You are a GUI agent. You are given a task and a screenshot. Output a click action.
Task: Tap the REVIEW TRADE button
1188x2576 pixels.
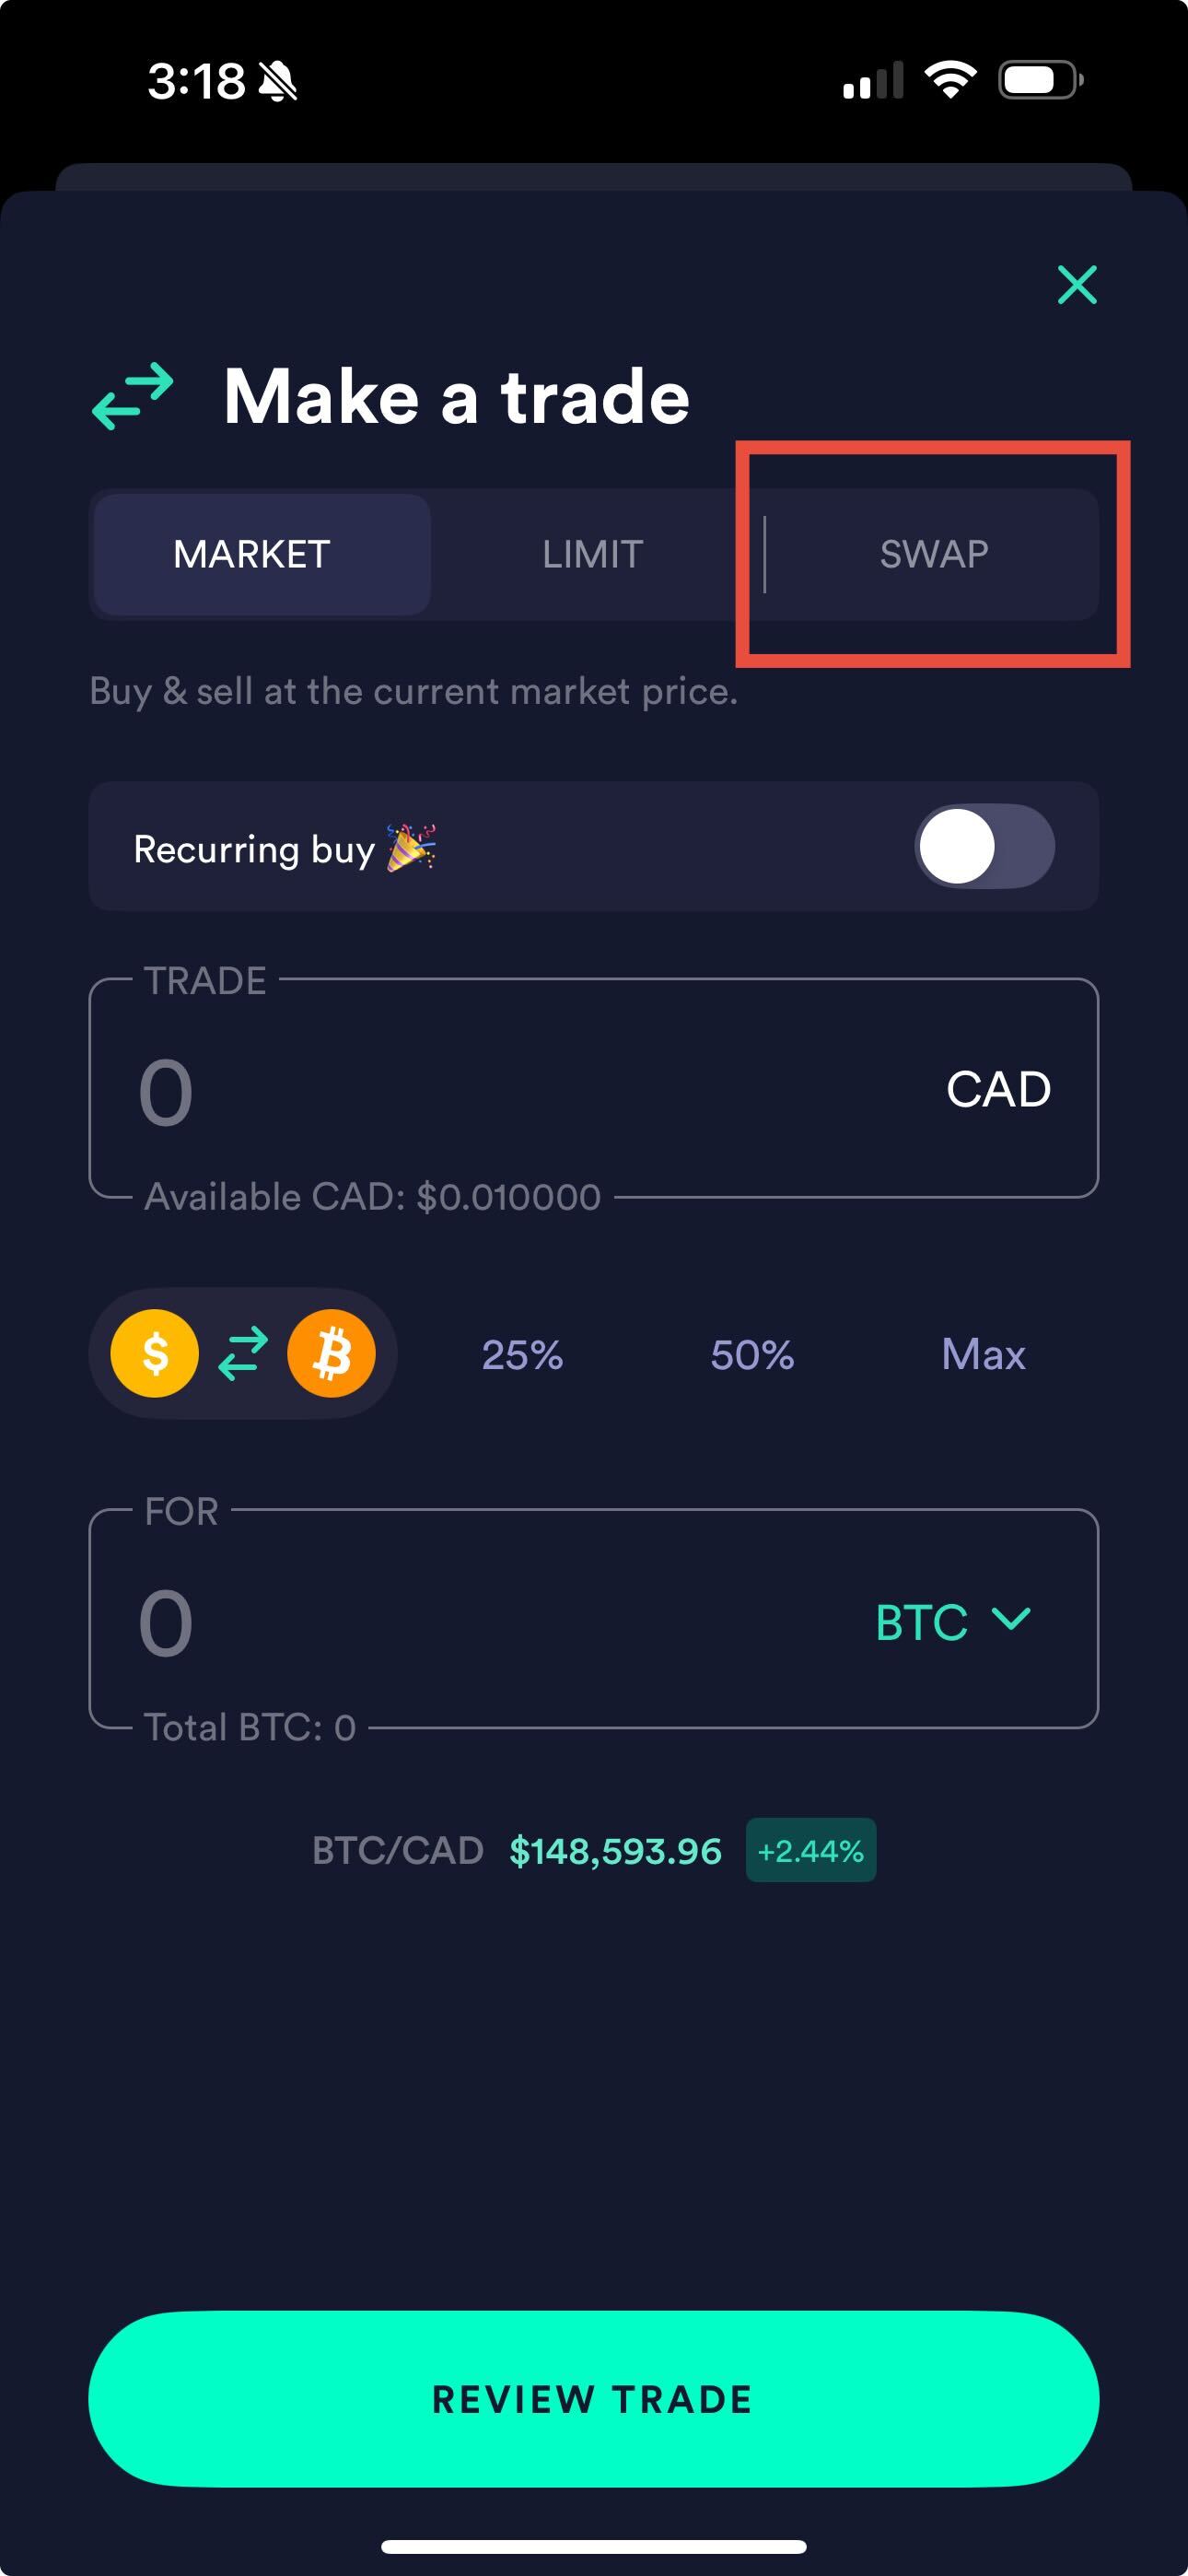point(594,2399)
